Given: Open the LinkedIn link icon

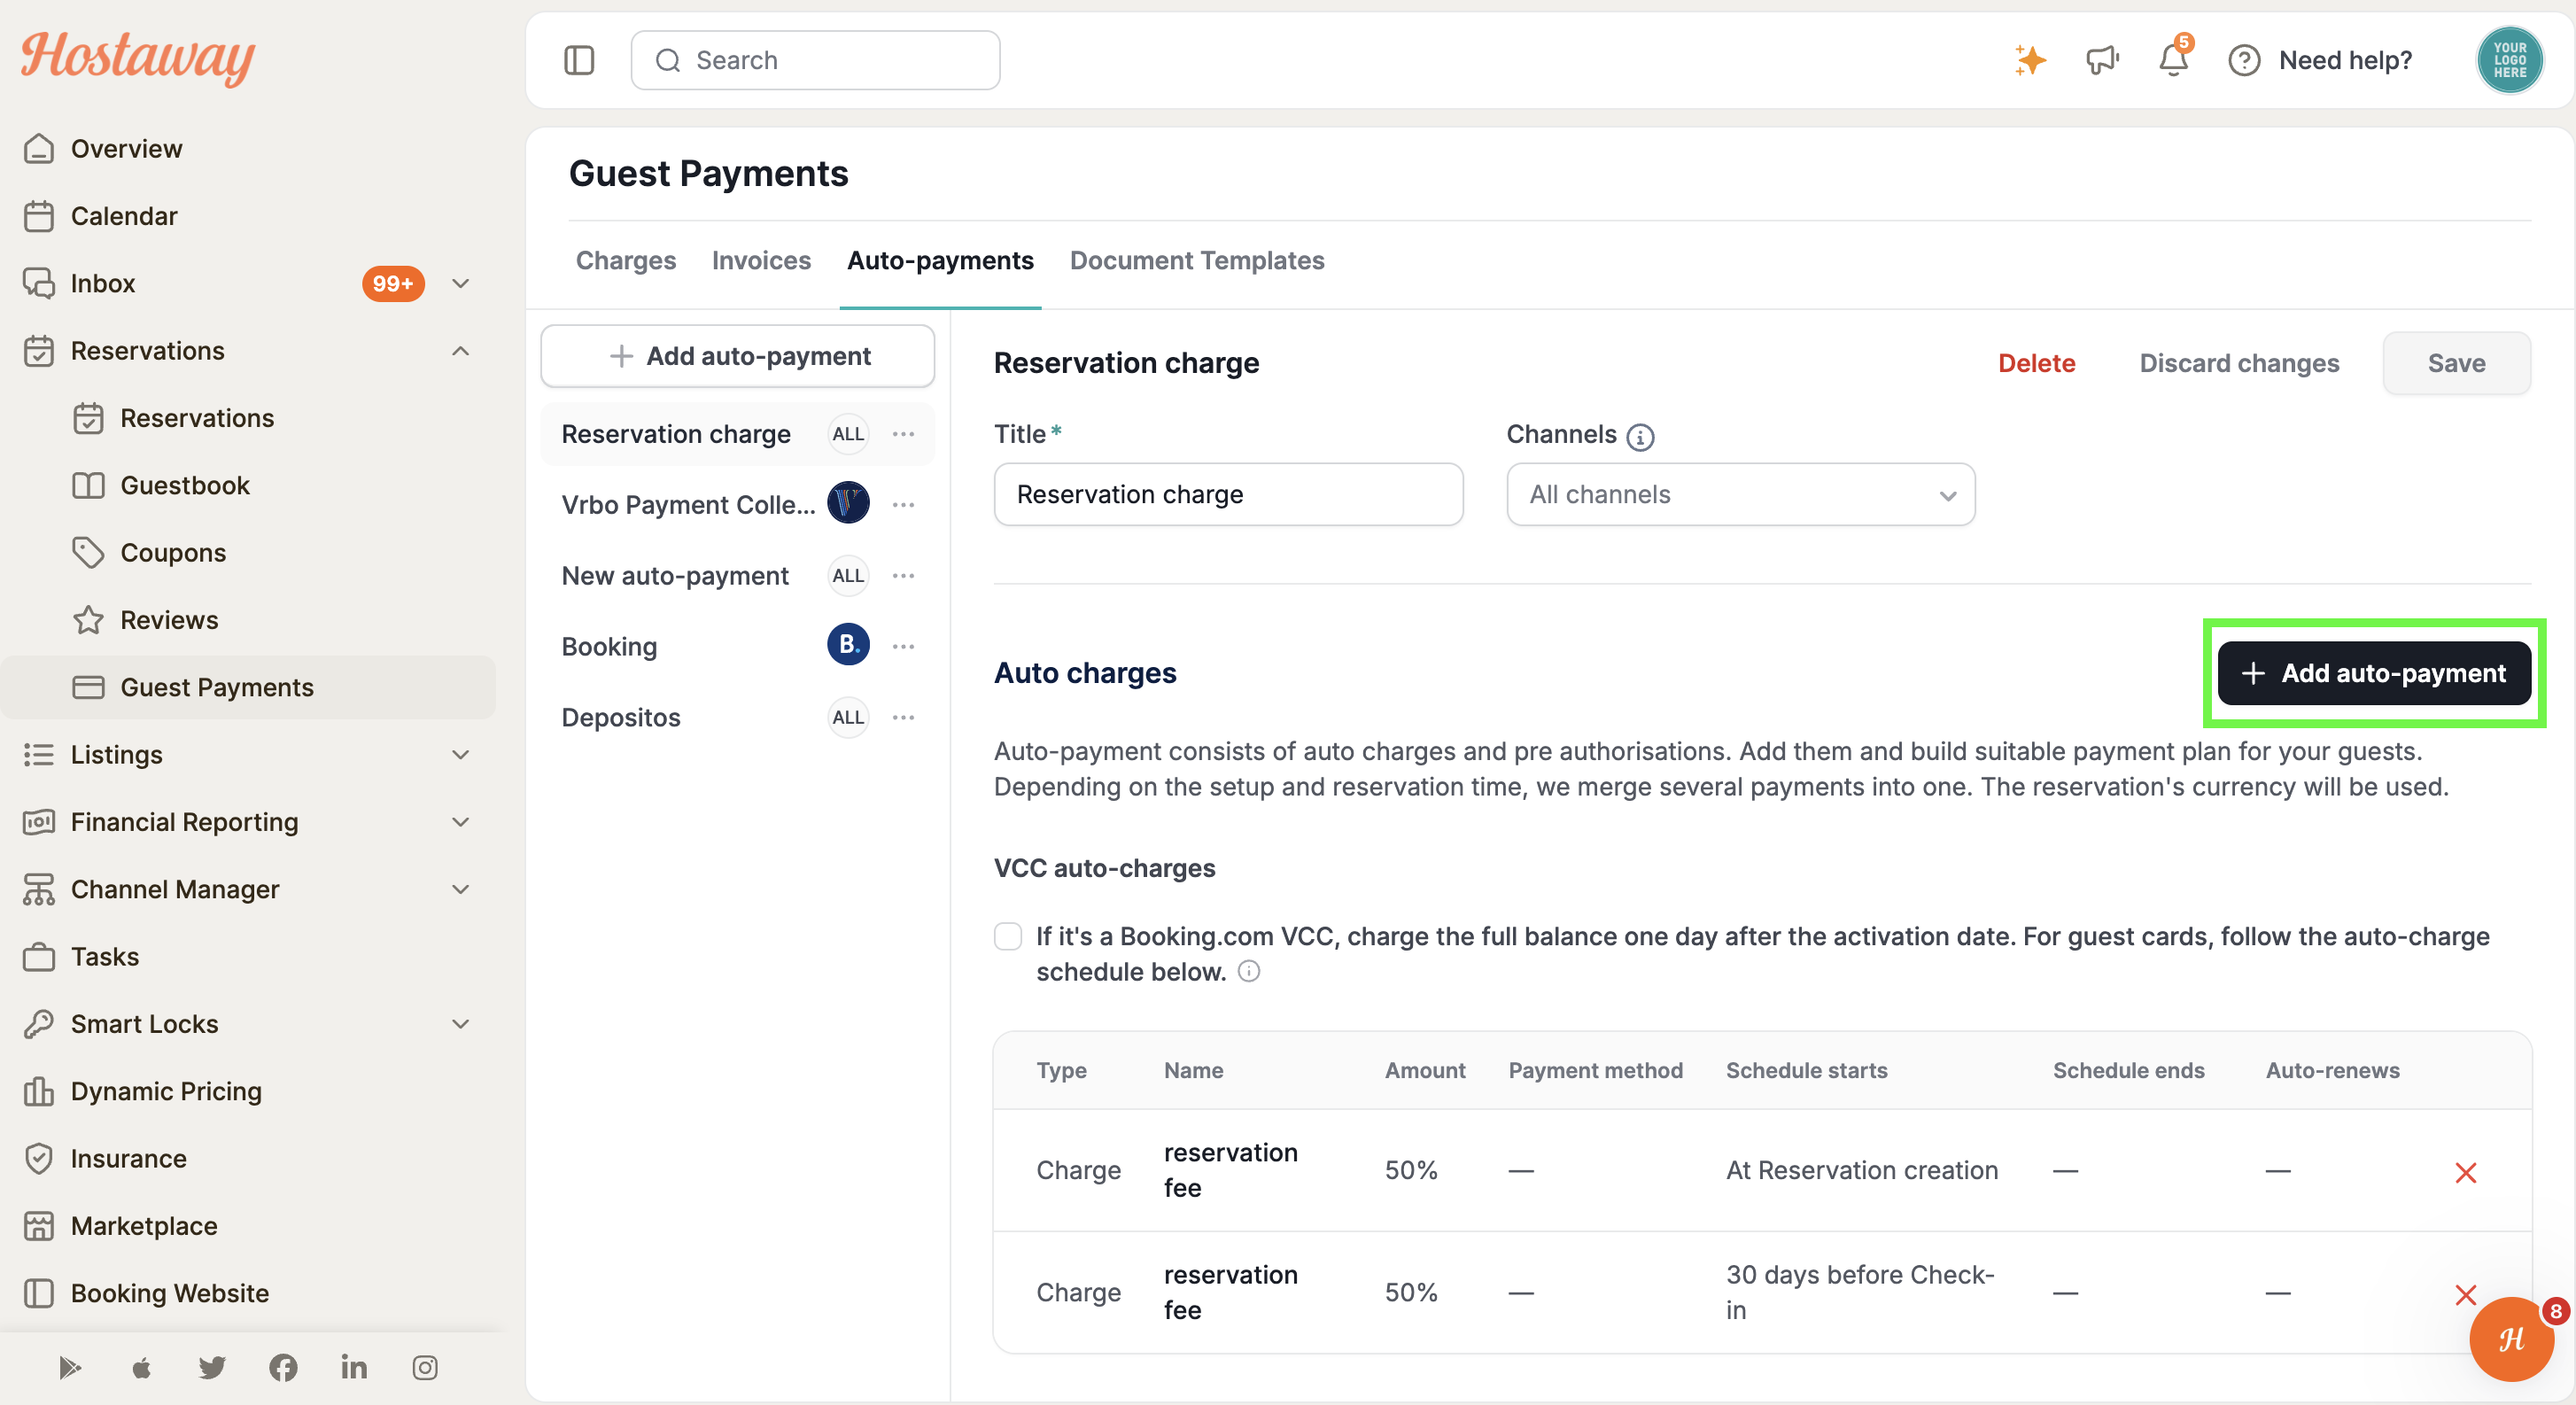Looking at the screenshot, I should pyautogui.click(x=354, y=1367).
